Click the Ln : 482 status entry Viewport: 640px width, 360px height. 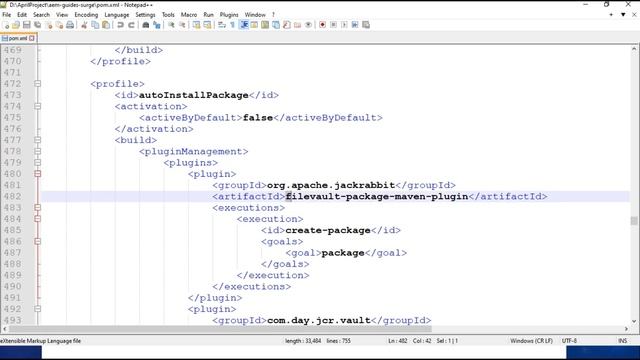coord(398,341)
